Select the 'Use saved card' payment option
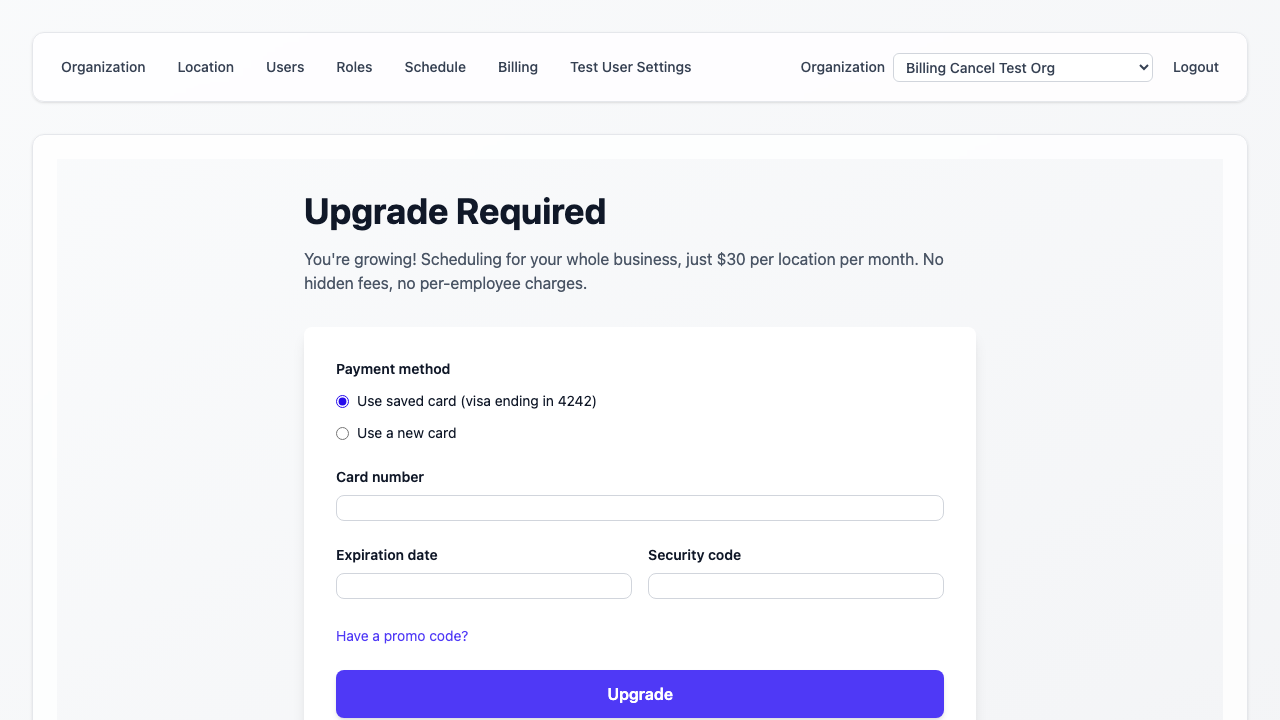 [342, 401]
